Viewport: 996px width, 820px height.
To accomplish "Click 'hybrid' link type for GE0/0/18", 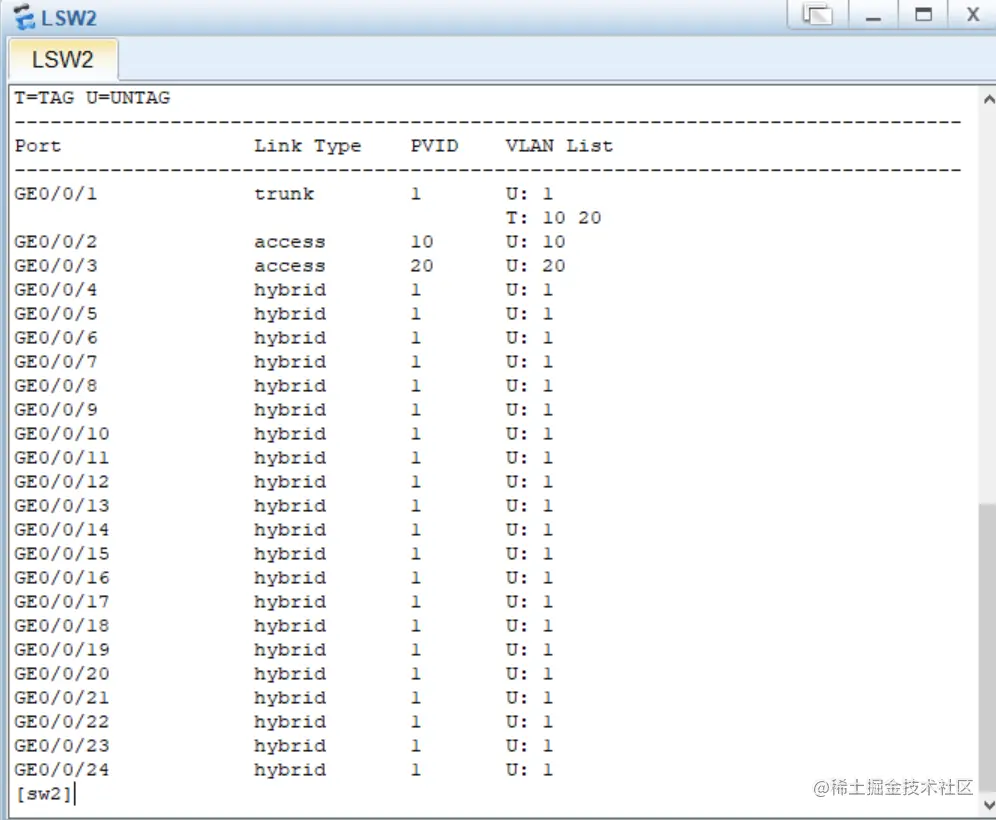I will pyautogui.click(x=290, y=626).
